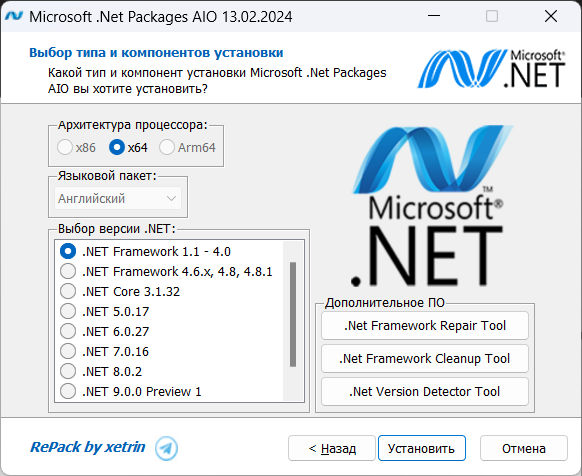The image size is (582, 476).
Task: Click the .NET app icon in title bar
Action: coord(14,16)
